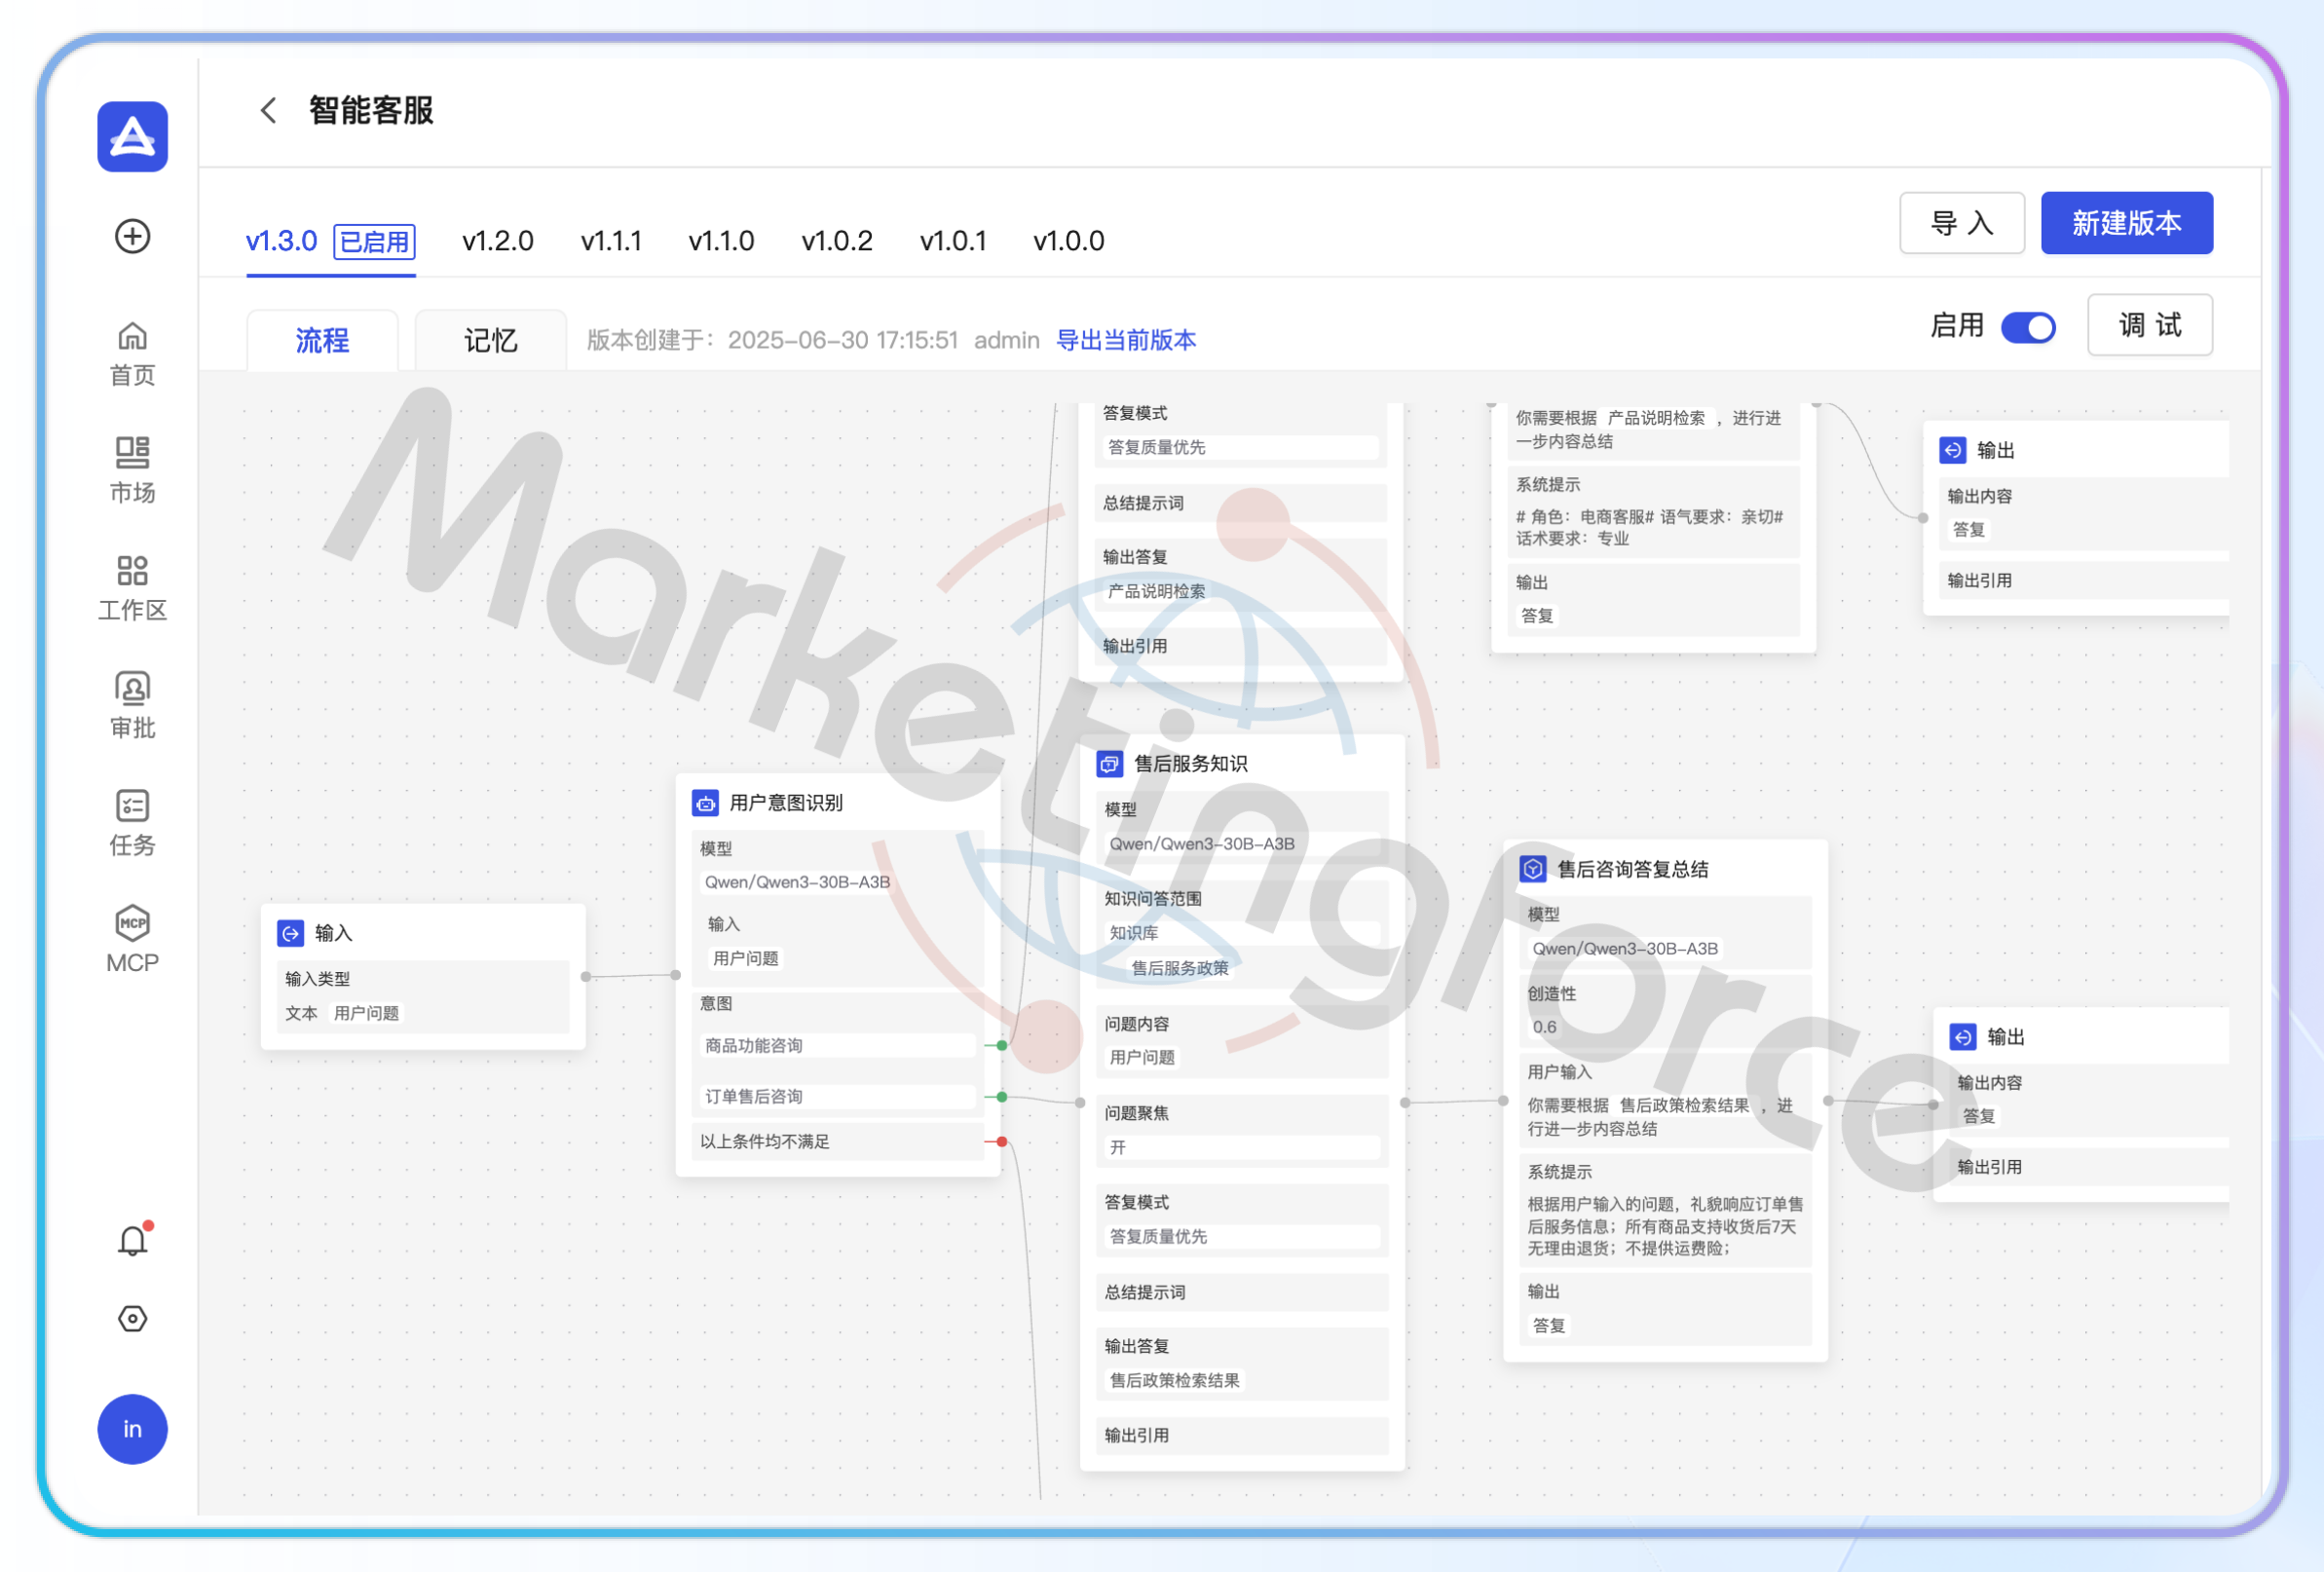Open settings hexagon icon in sidebar
This screenshot has width=2324, height=1572.
pos(132,1319)
